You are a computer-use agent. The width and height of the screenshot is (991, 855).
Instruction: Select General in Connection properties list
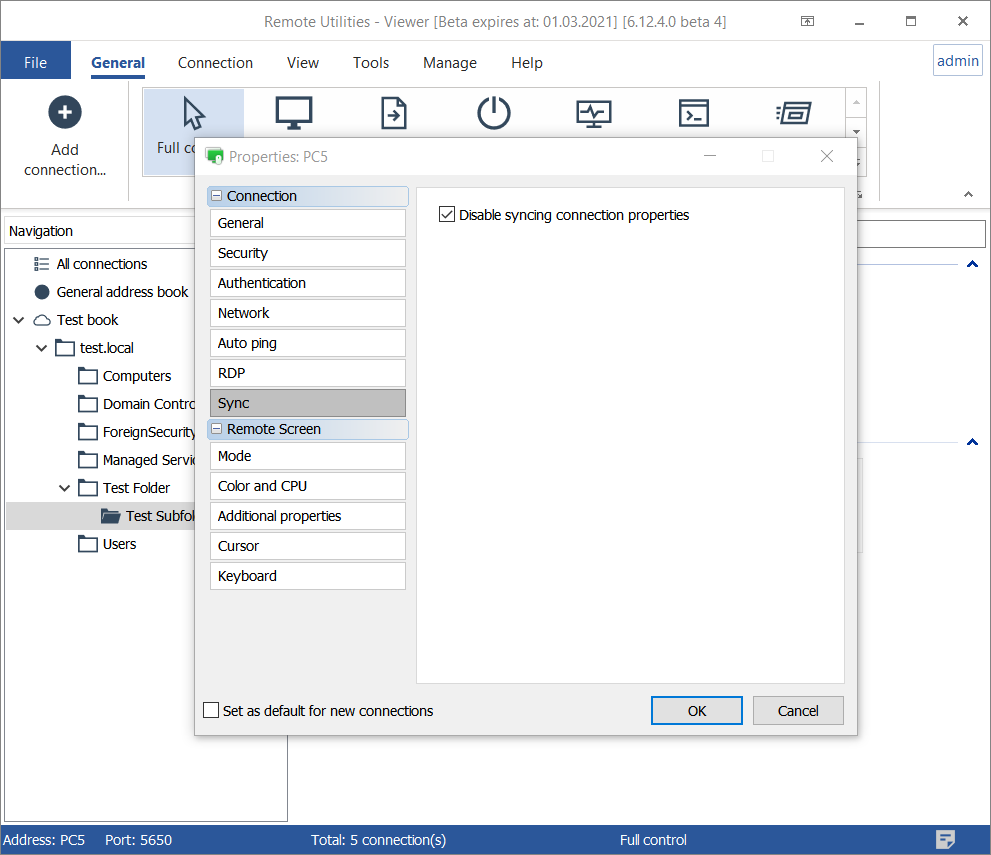coord(308,223)
